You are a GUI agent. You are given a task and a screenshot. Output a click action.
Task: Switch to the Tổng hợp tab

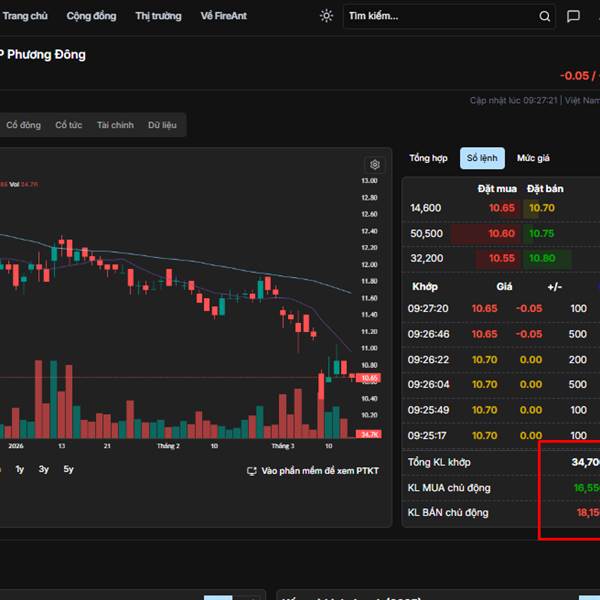point(428,158)
